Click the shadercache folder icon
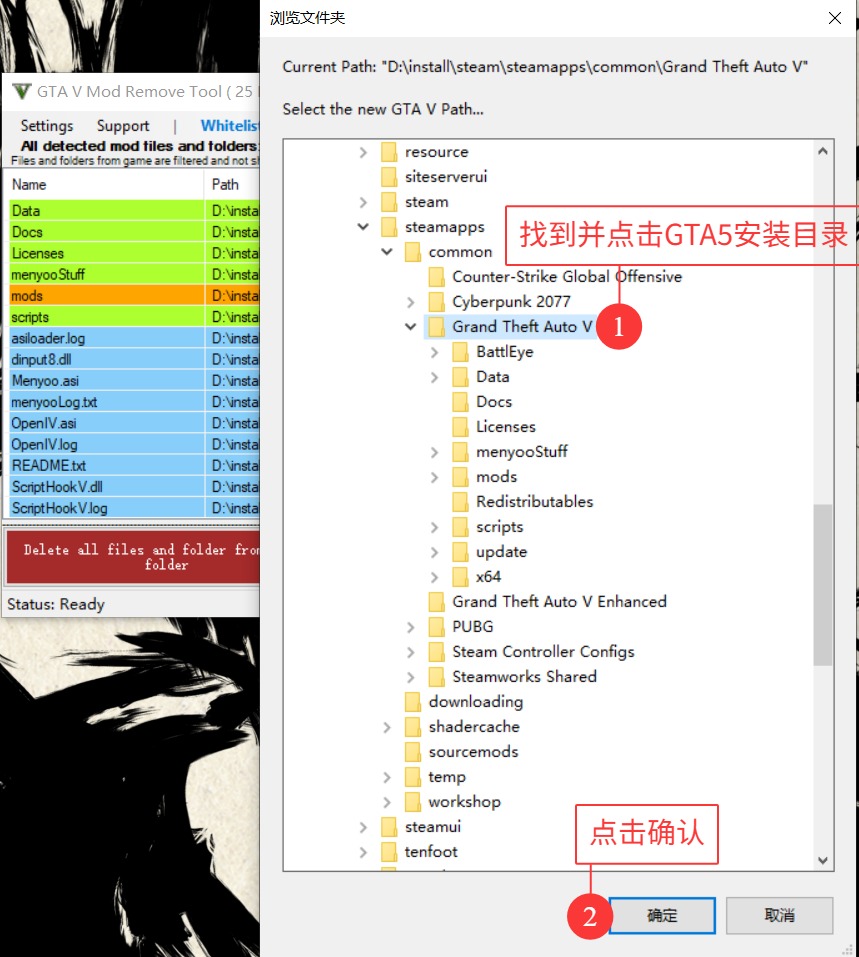Screen dimensions: 859x957 411,726
